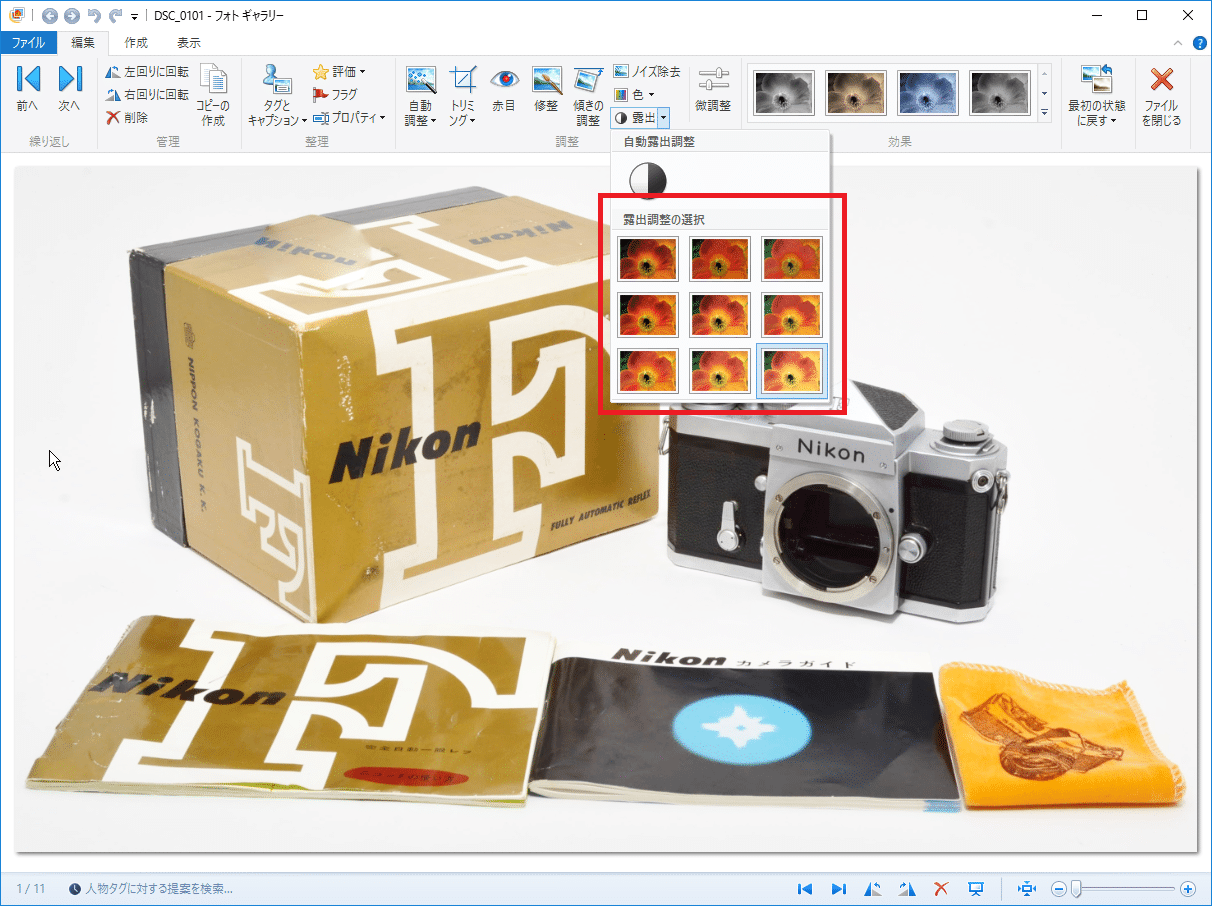Open 微調整 fine tune panel
This screenshot has height=906, width=1212.
(713, 89)
